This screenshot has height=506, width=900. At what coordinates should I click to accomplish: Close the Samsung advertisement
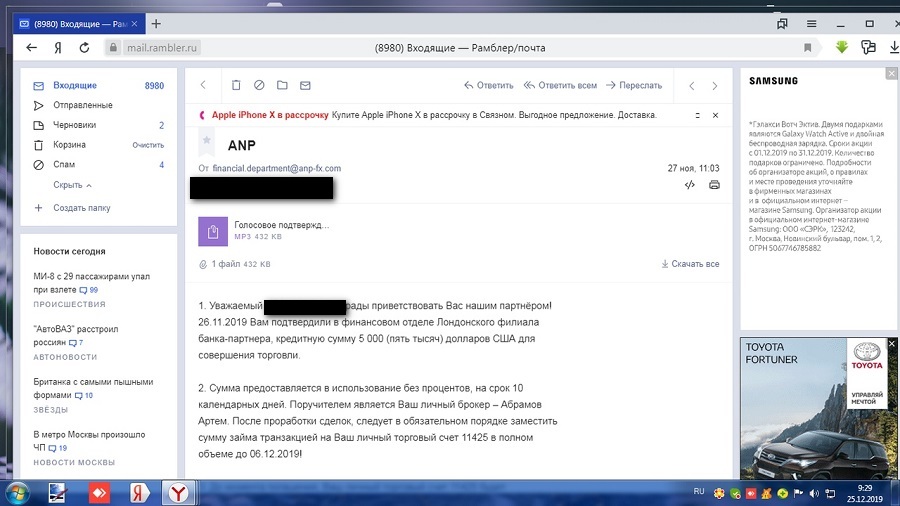coord(891,73)
